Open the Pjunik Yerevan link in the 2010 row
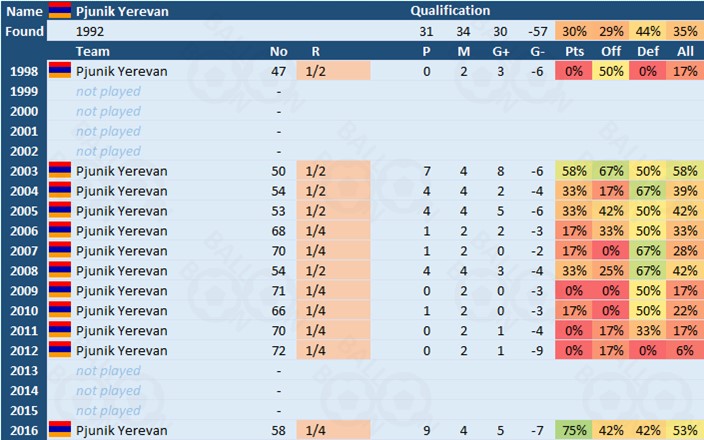Image resolution: width=704 pixels, height=440 pixels. pos(122,311)
